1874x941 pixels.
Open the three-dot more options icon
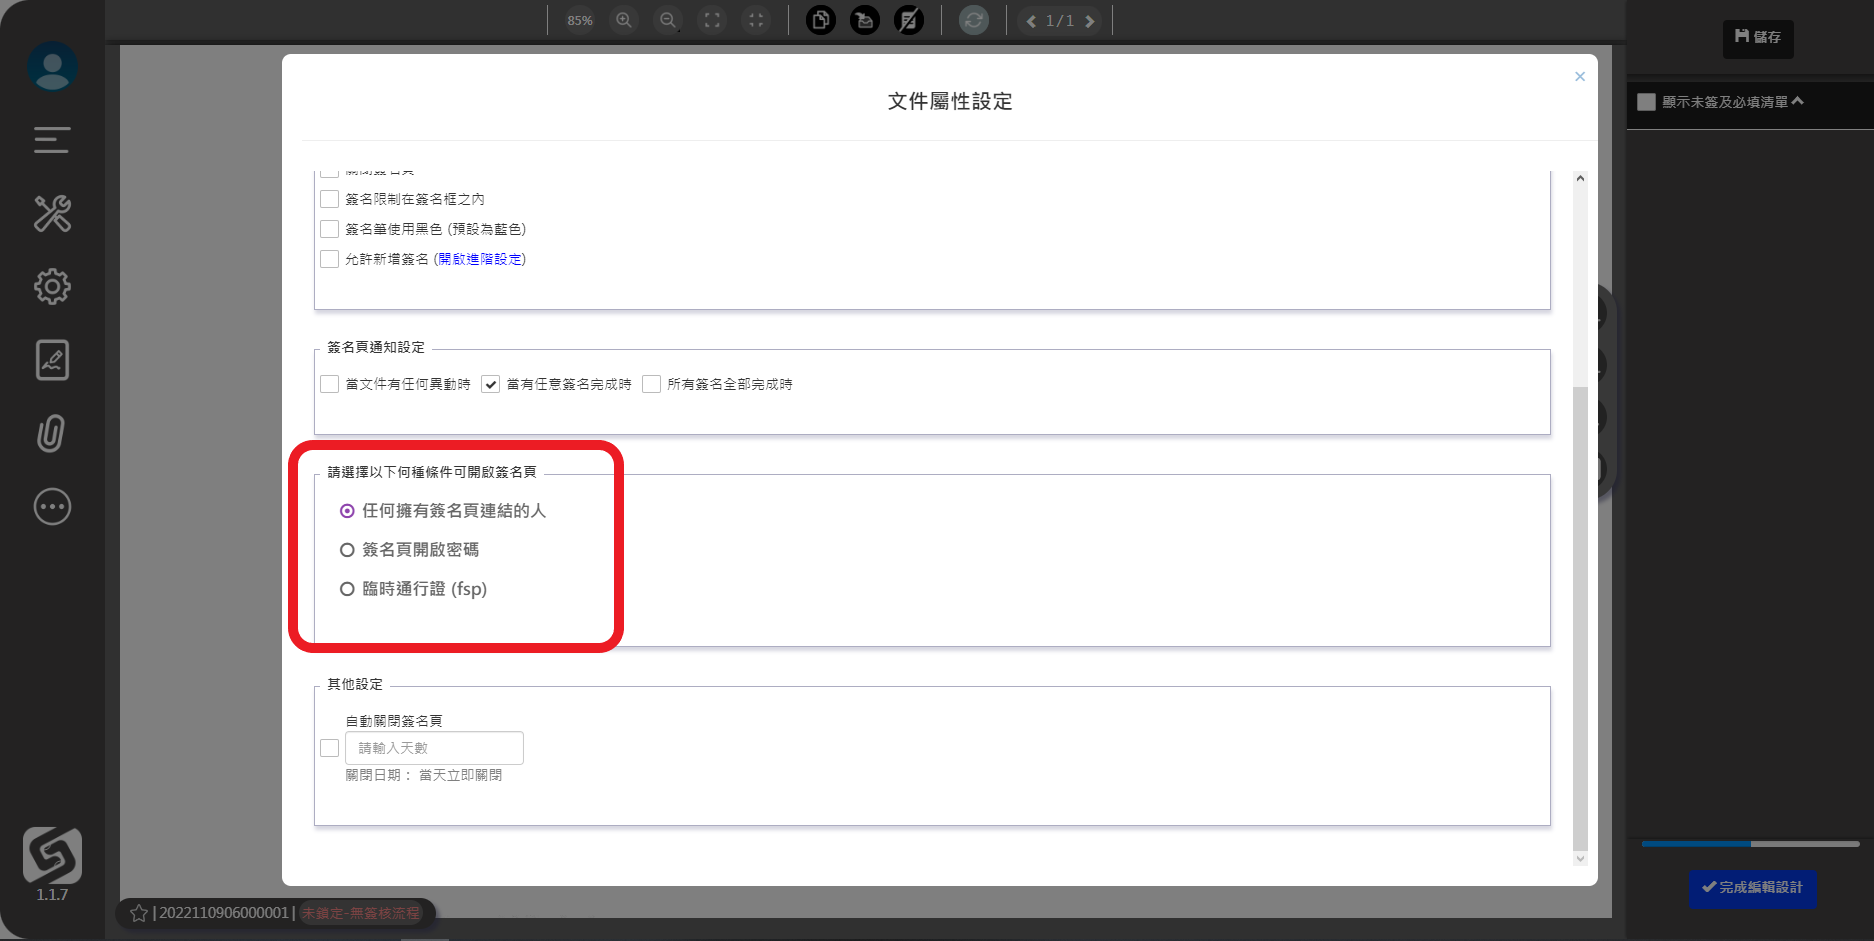(52, 507)
